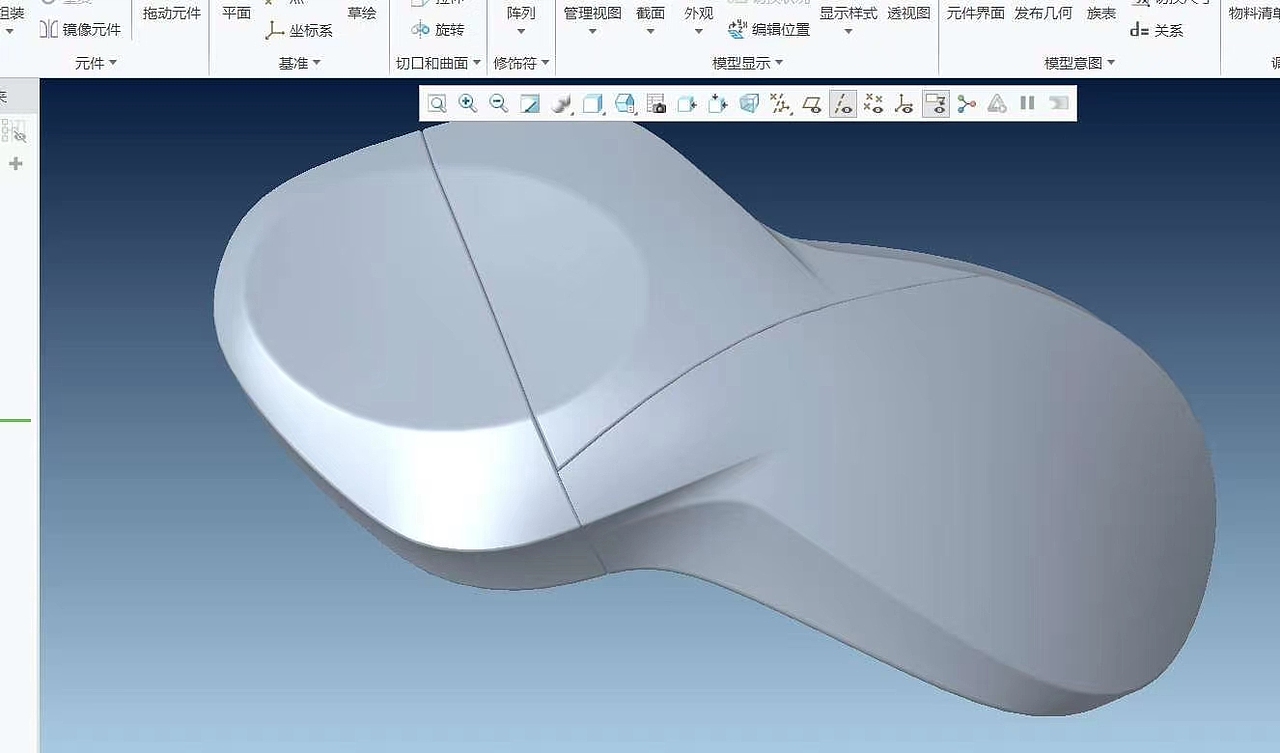Click 坐标系 (Coordinate System) tool

coord(299,31)
